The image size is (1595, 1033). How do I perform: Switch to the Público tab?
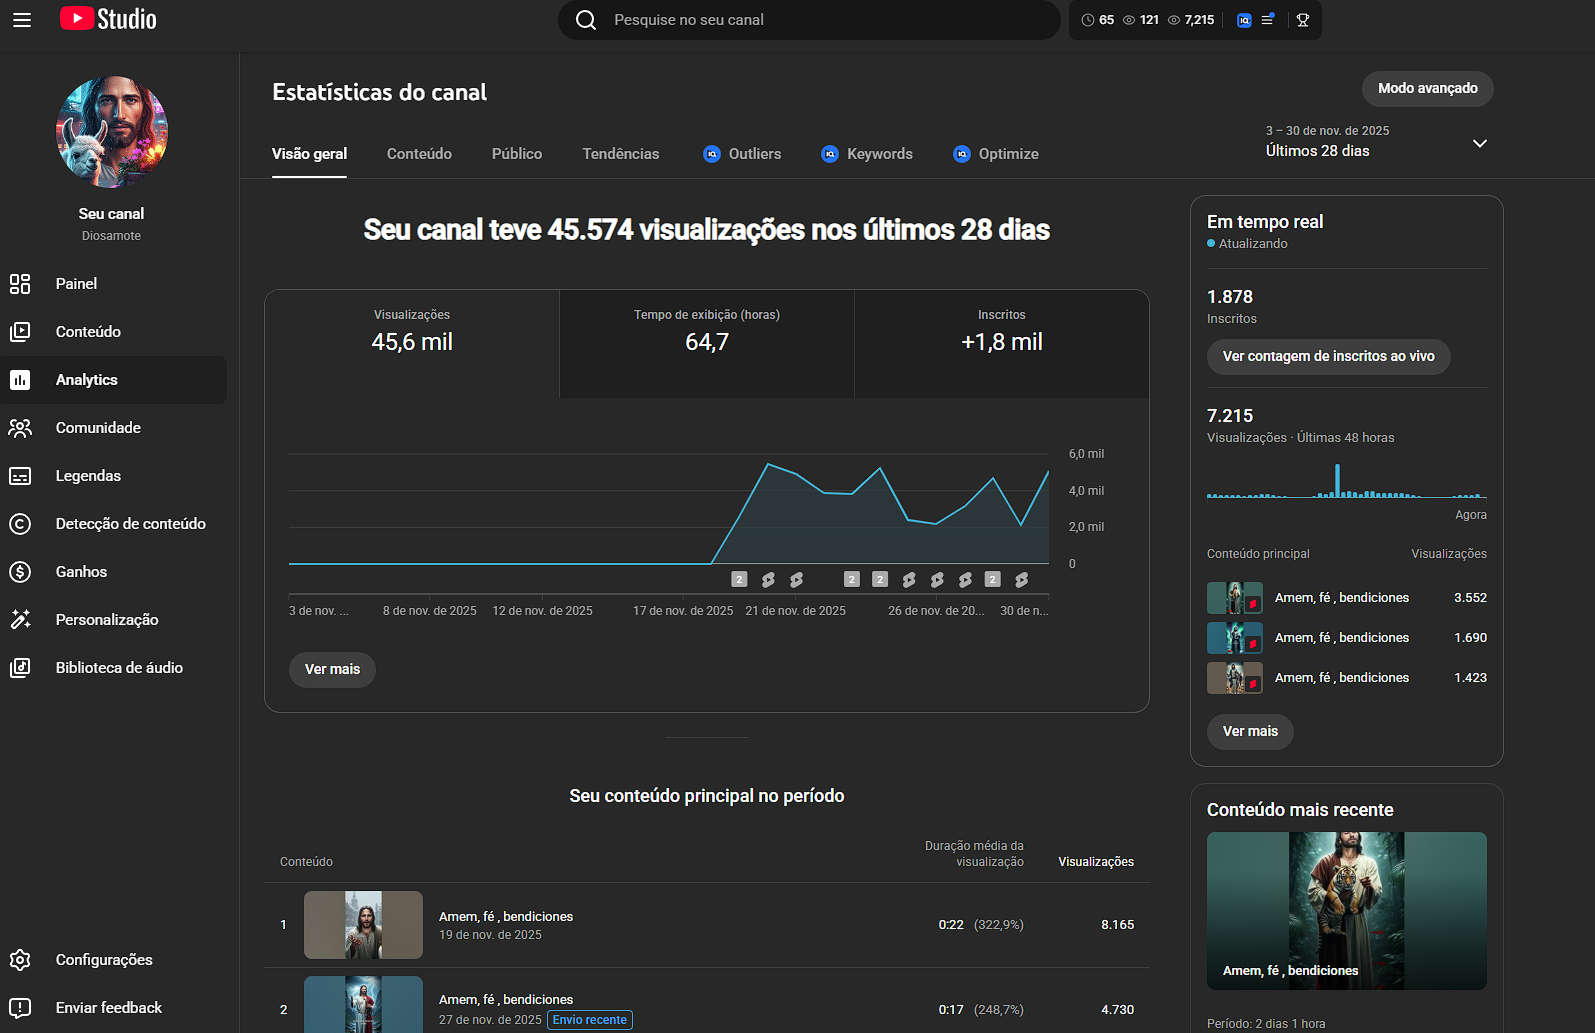(x=516, y=154)
